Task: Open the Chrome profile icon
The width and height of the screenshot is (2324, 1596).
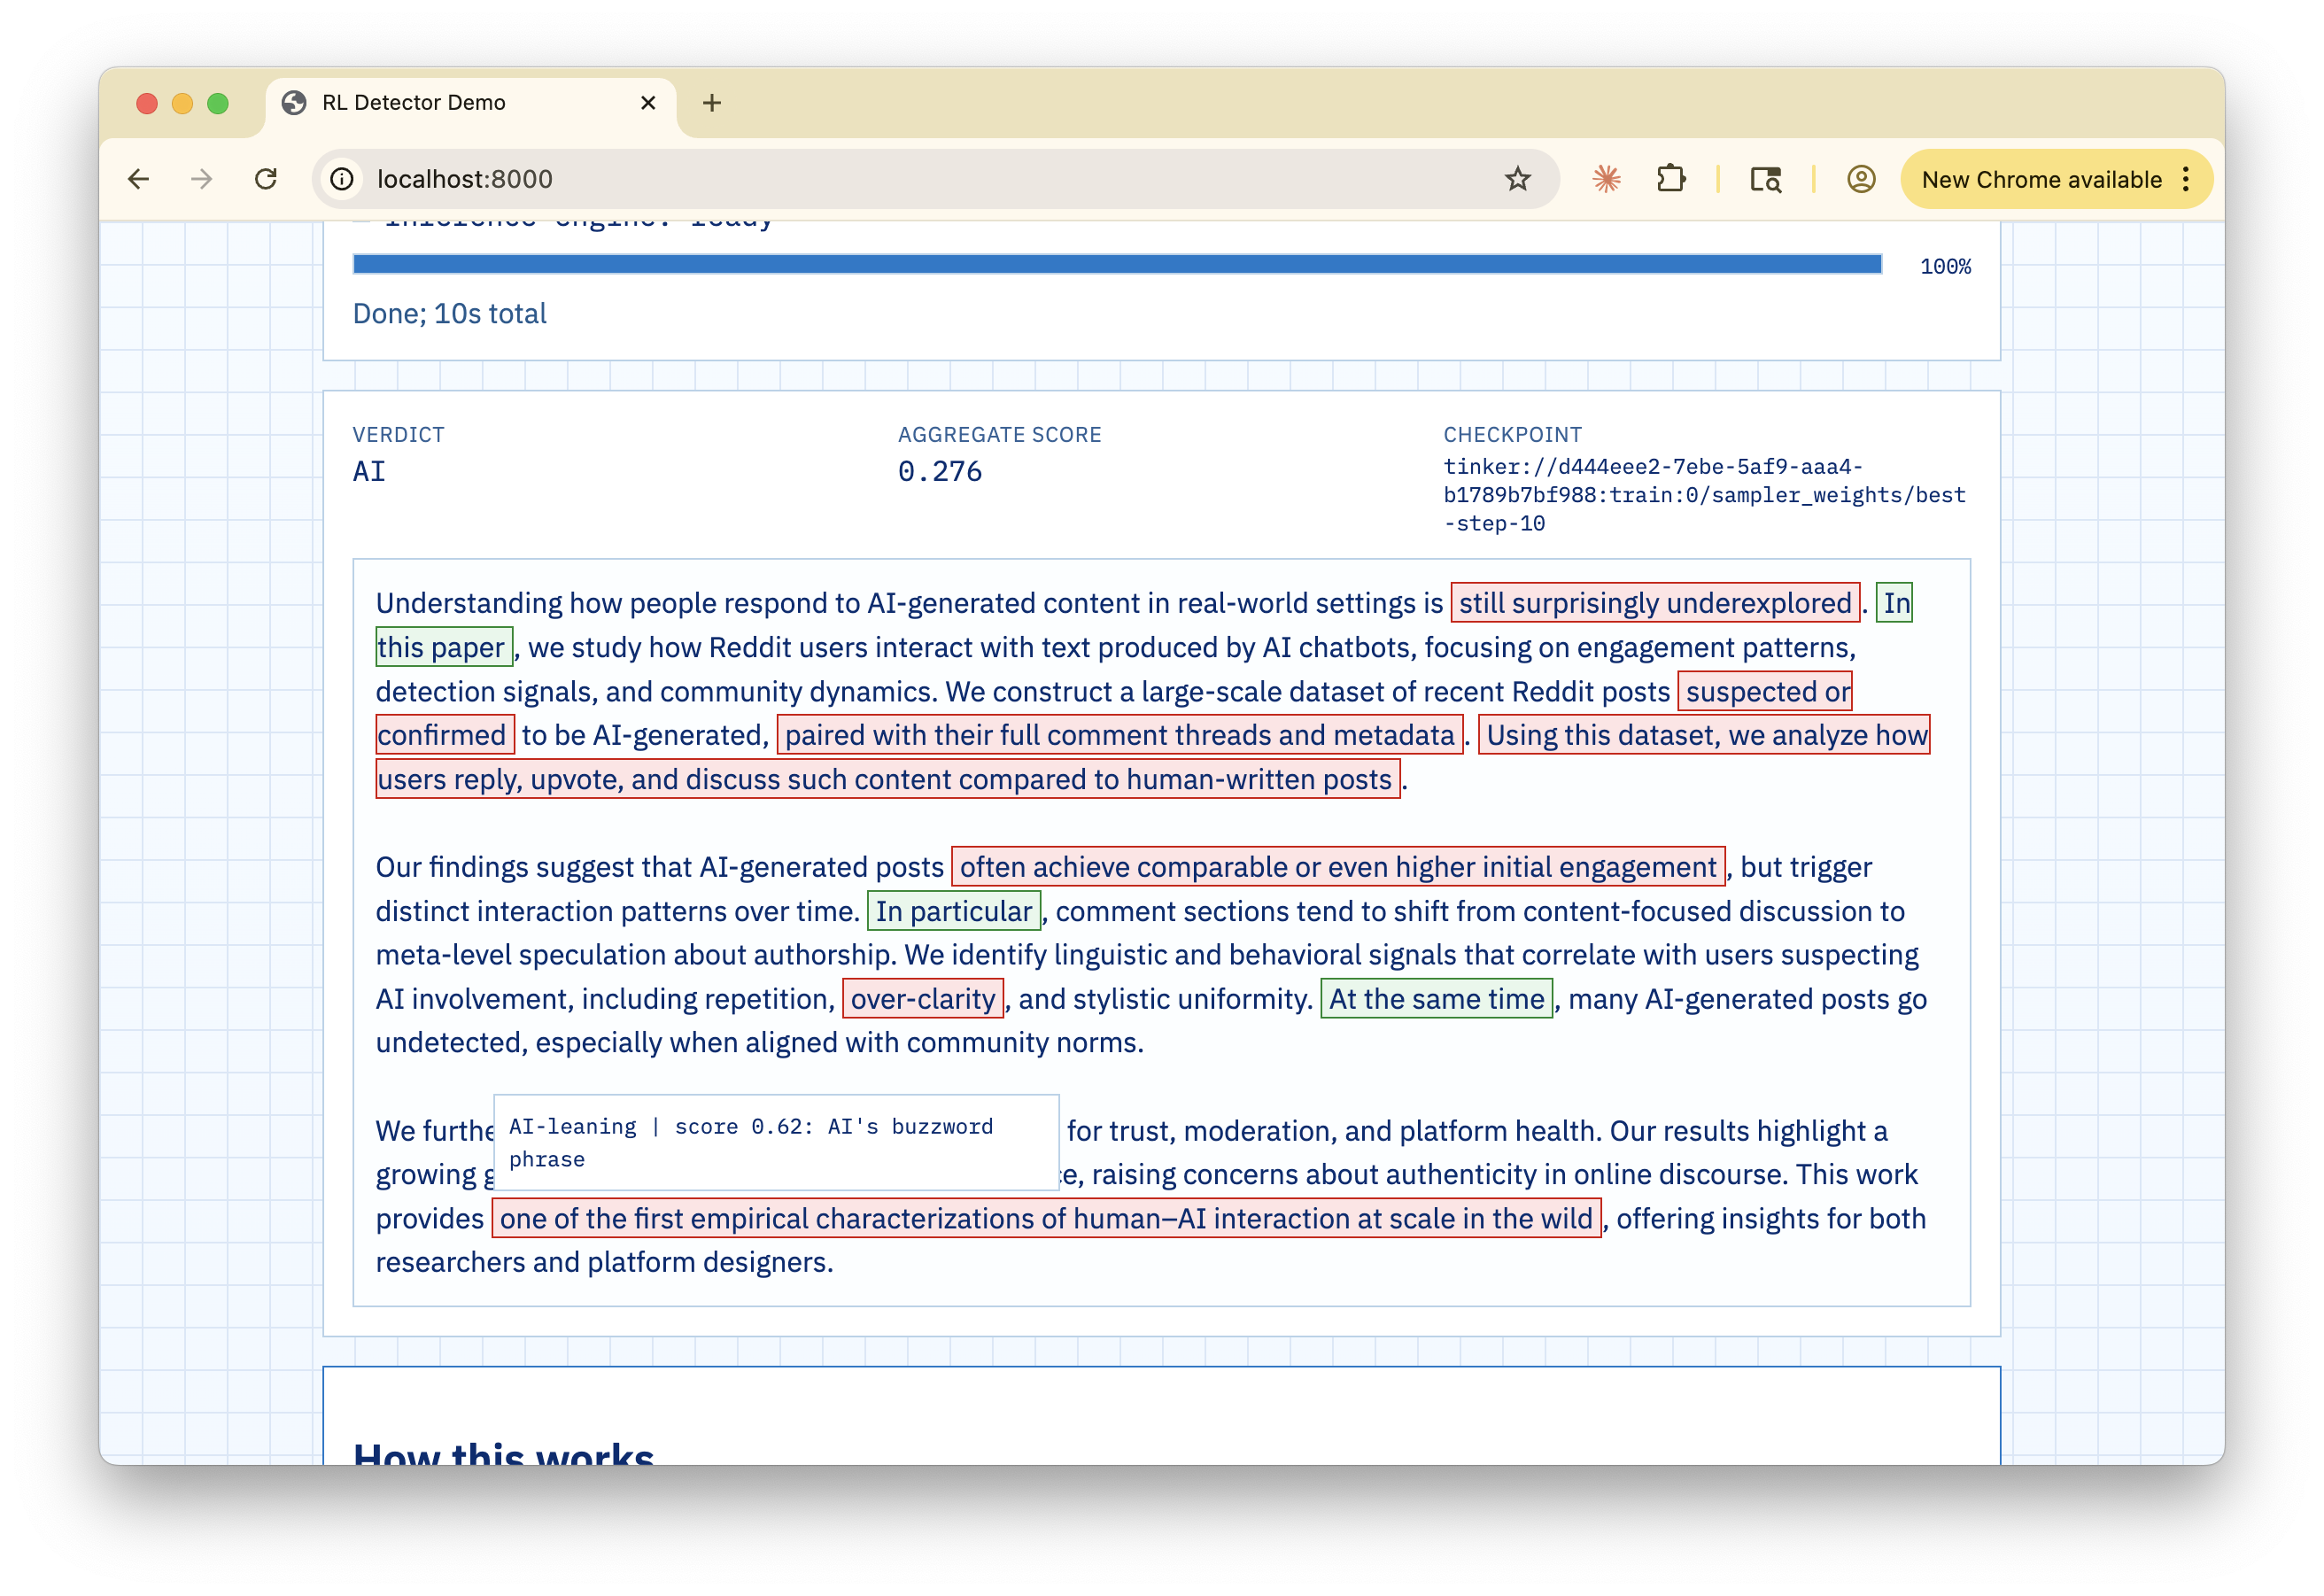Action: (1860, 179)
